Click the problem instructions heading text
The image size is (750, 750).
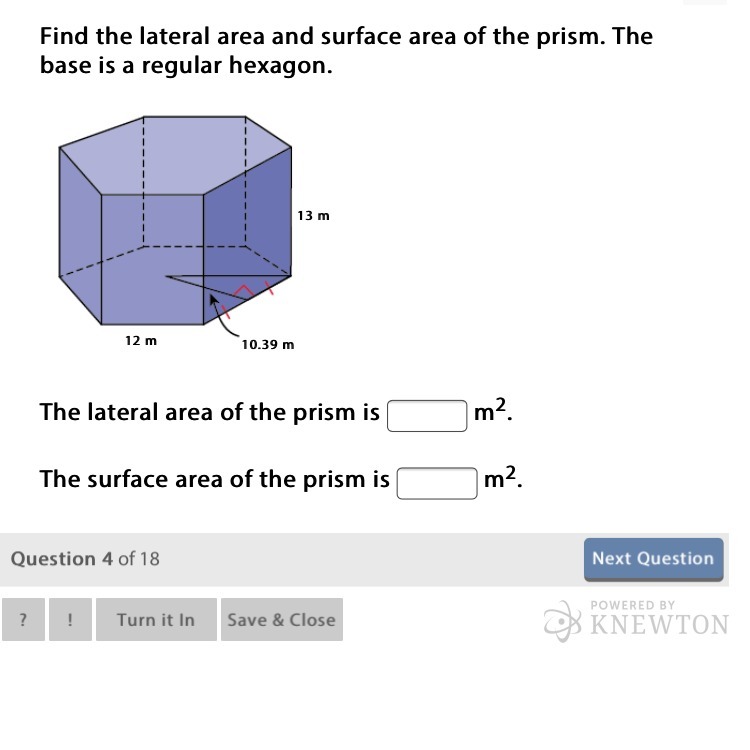(346, 50)
